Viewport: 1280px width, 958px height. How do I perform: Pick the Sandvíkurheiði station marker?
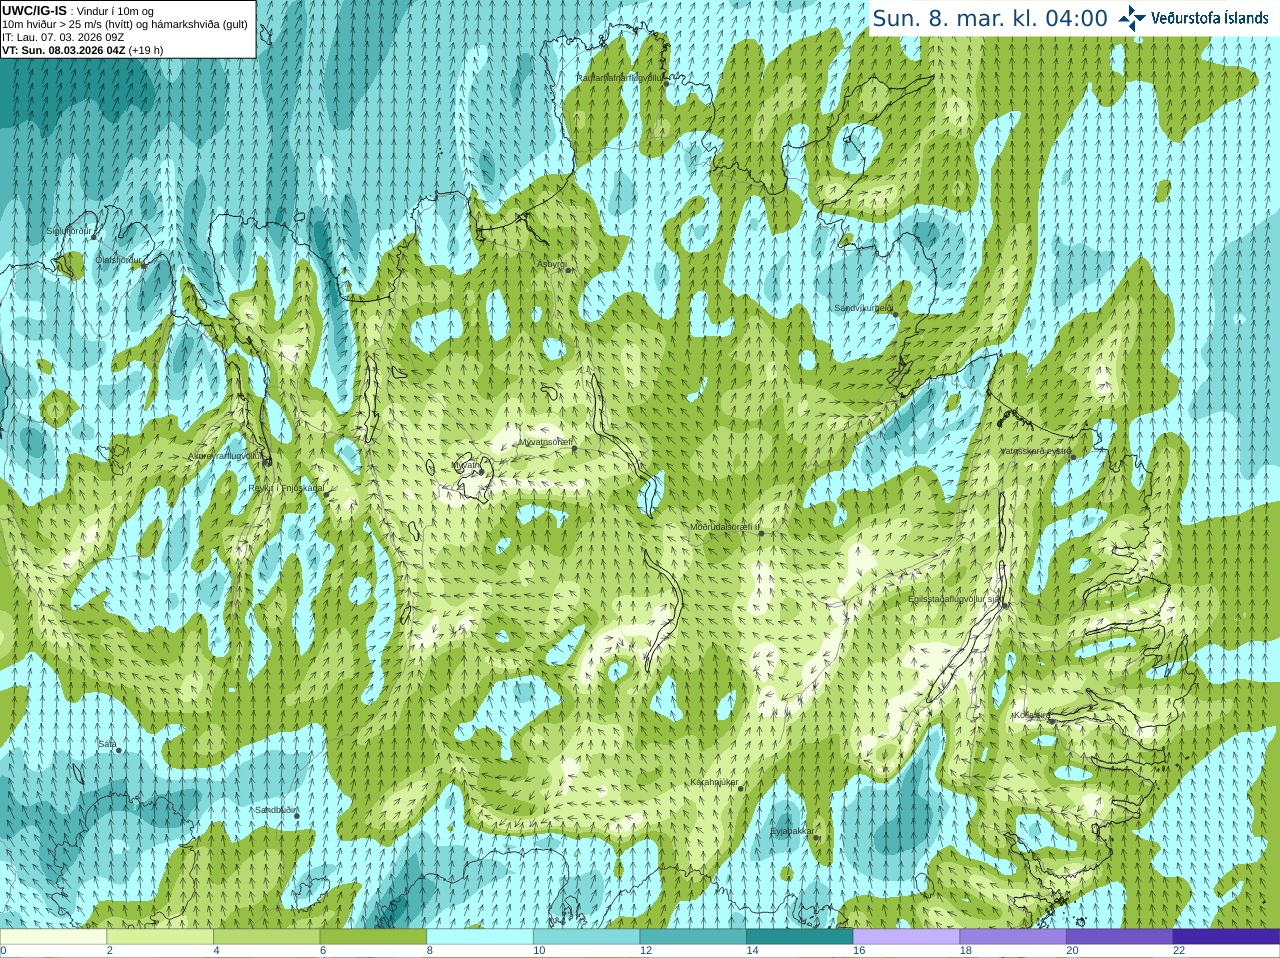(x=895, y=315)
